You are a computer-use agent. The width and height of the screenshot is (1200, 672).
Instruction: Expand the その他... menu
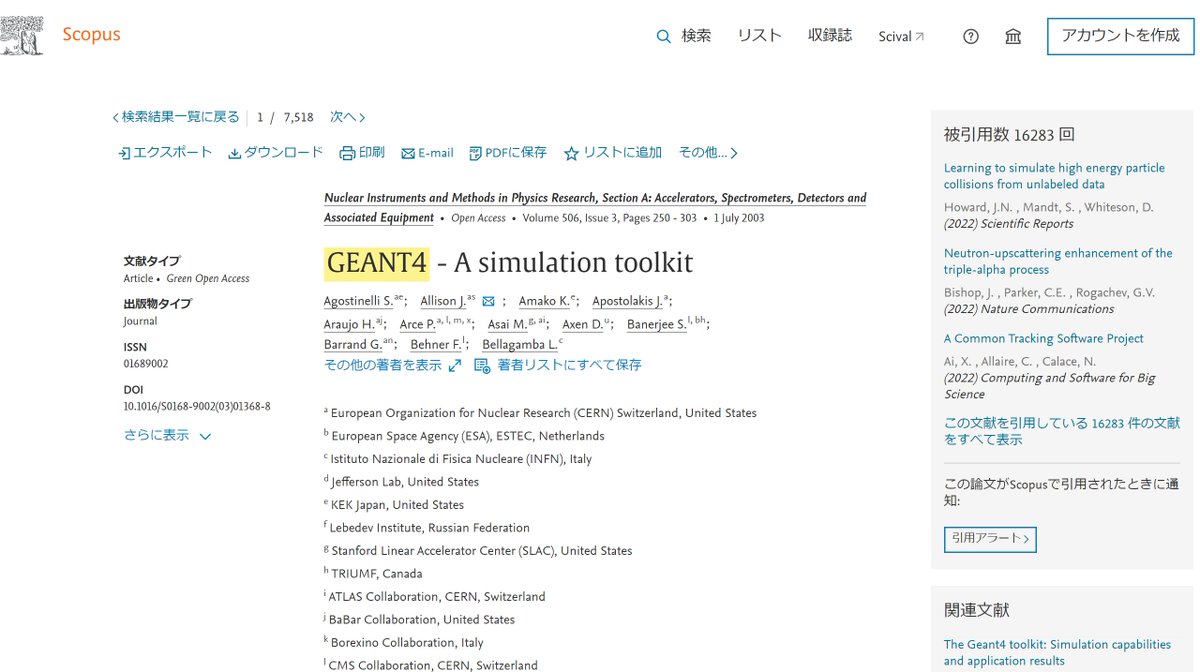pyautogui.click(x=708, y=153)
